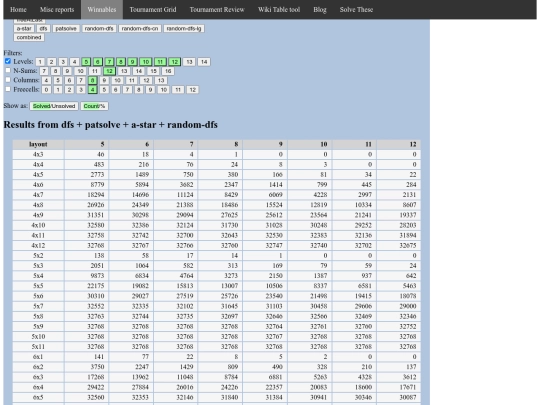The height and width of the screenshot is (405, 540).
Task: Choose the patsolve solver button
Action: [66, 29]
